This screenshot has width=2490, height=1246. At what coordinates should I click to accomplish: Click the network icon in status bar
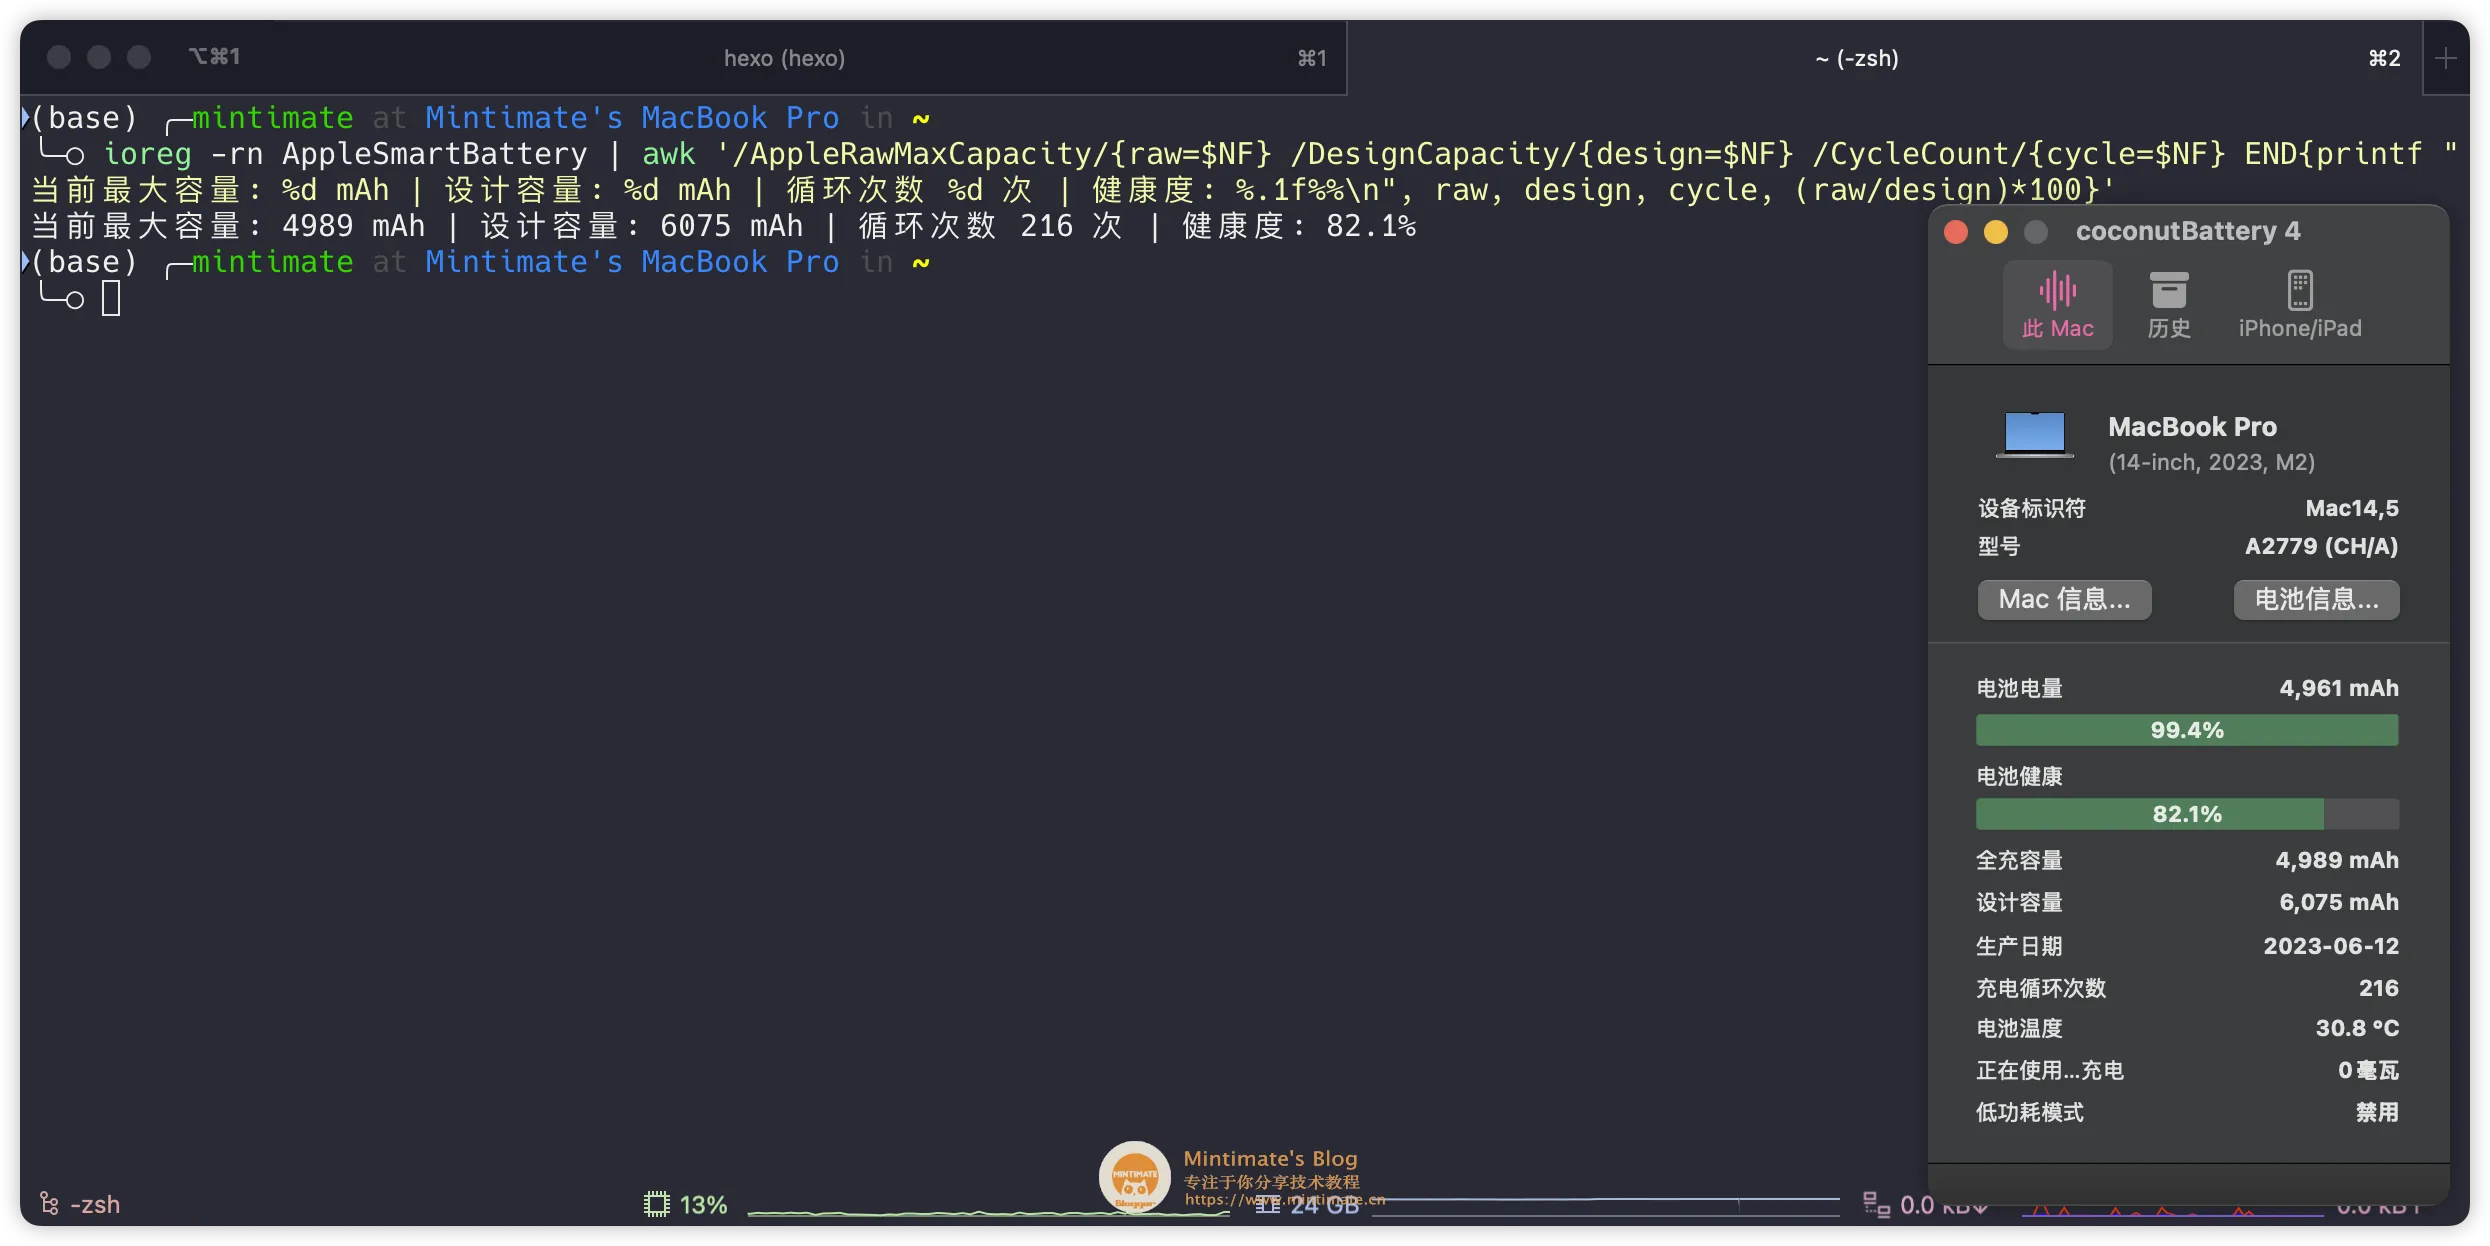click(x=1876, y=1204)
